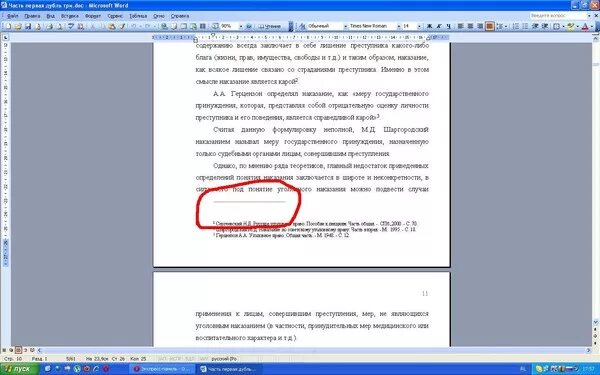This screenshot has height=375, width=600.
Task: Open the undo history dropdown arrow
Action: point(140,26)
